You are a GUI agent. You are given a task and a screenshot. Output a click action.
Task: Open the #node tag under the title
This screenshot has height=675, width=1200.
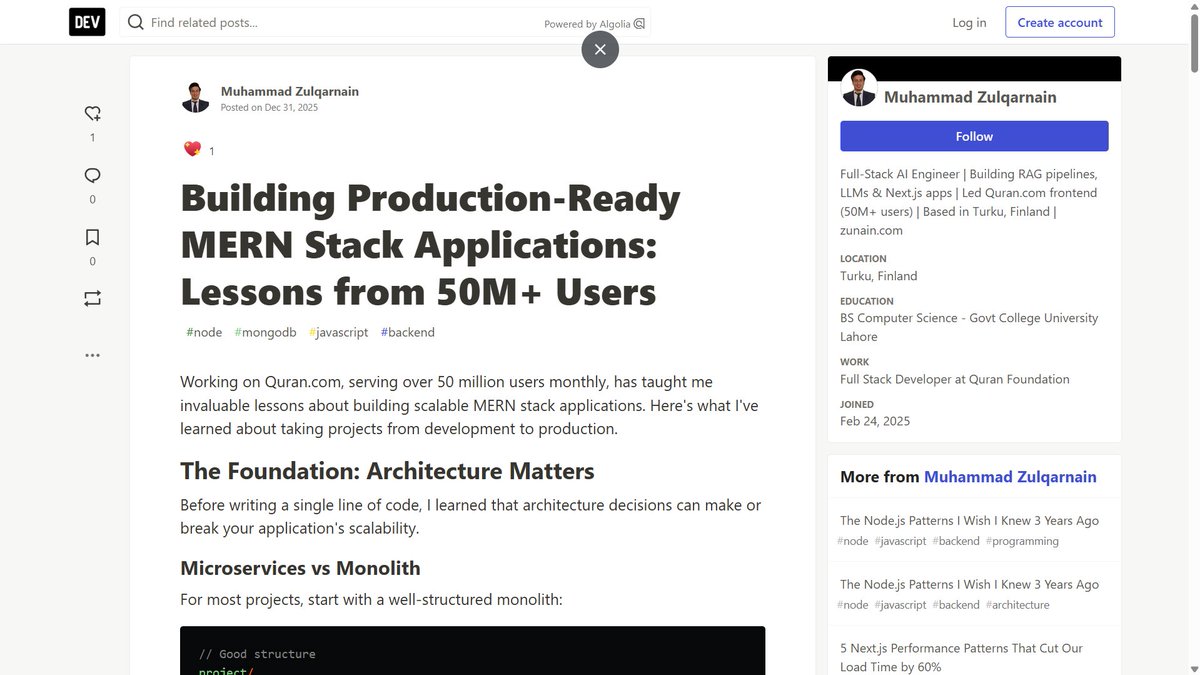[x=204, y=332]
